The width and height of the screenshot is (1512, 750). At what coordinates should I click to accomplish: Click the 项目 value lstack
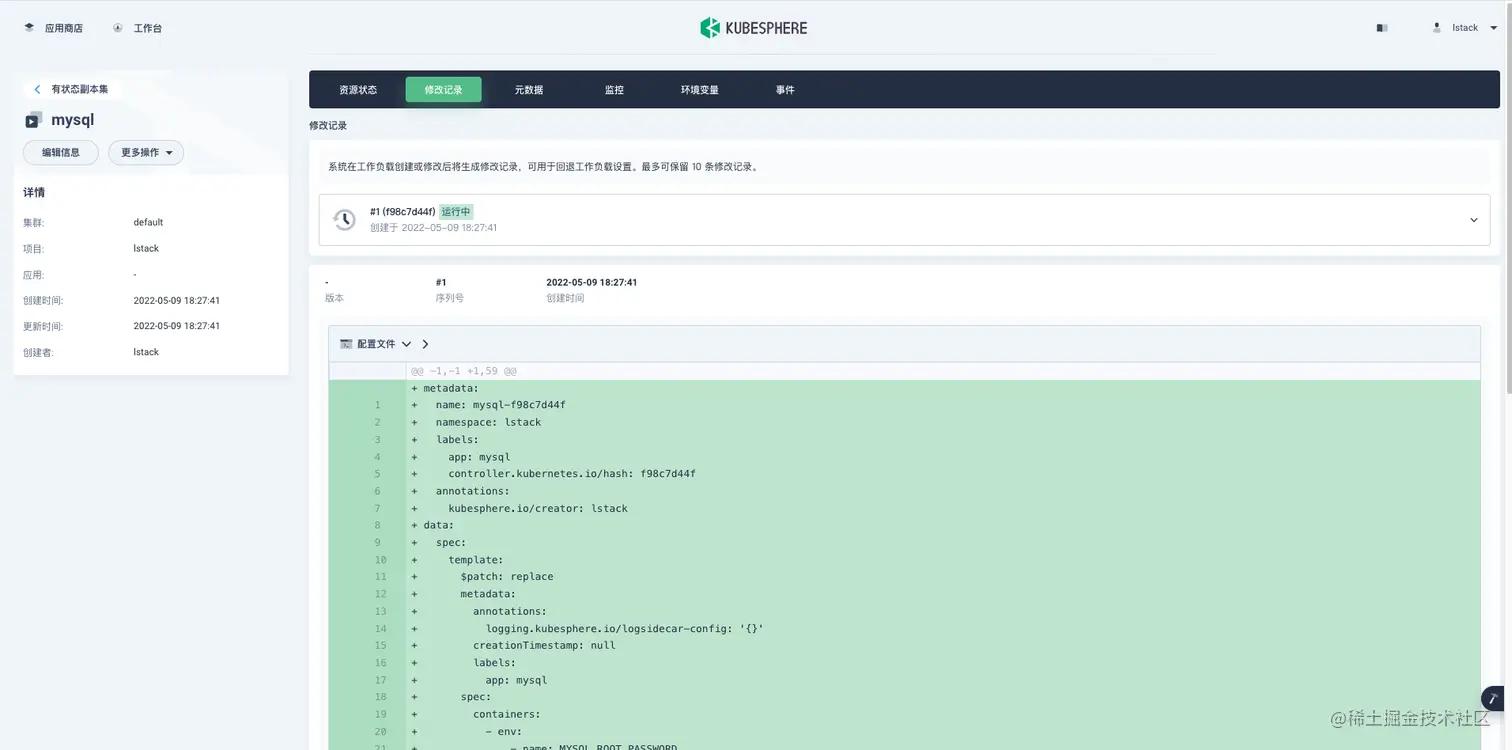pyautogui.click(x=146, y=248)
